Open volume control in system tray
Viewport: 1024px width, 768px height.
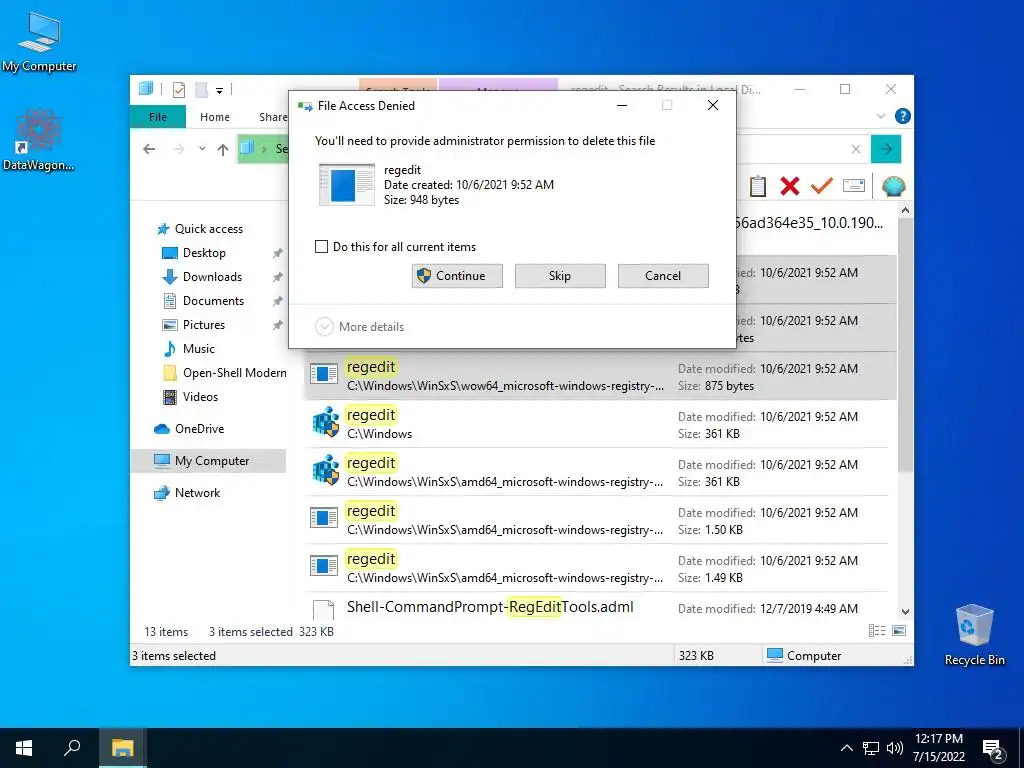(x=895, y=748)
